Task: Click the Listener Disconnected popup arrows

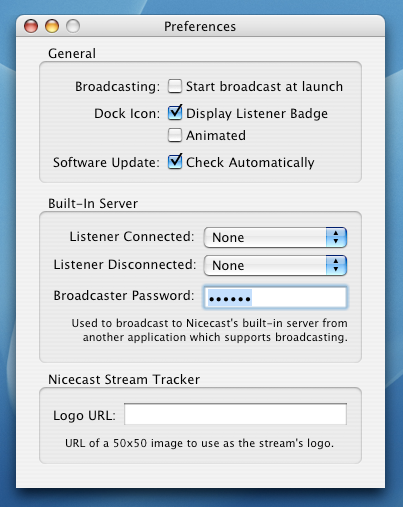Action: click(336, 265)
